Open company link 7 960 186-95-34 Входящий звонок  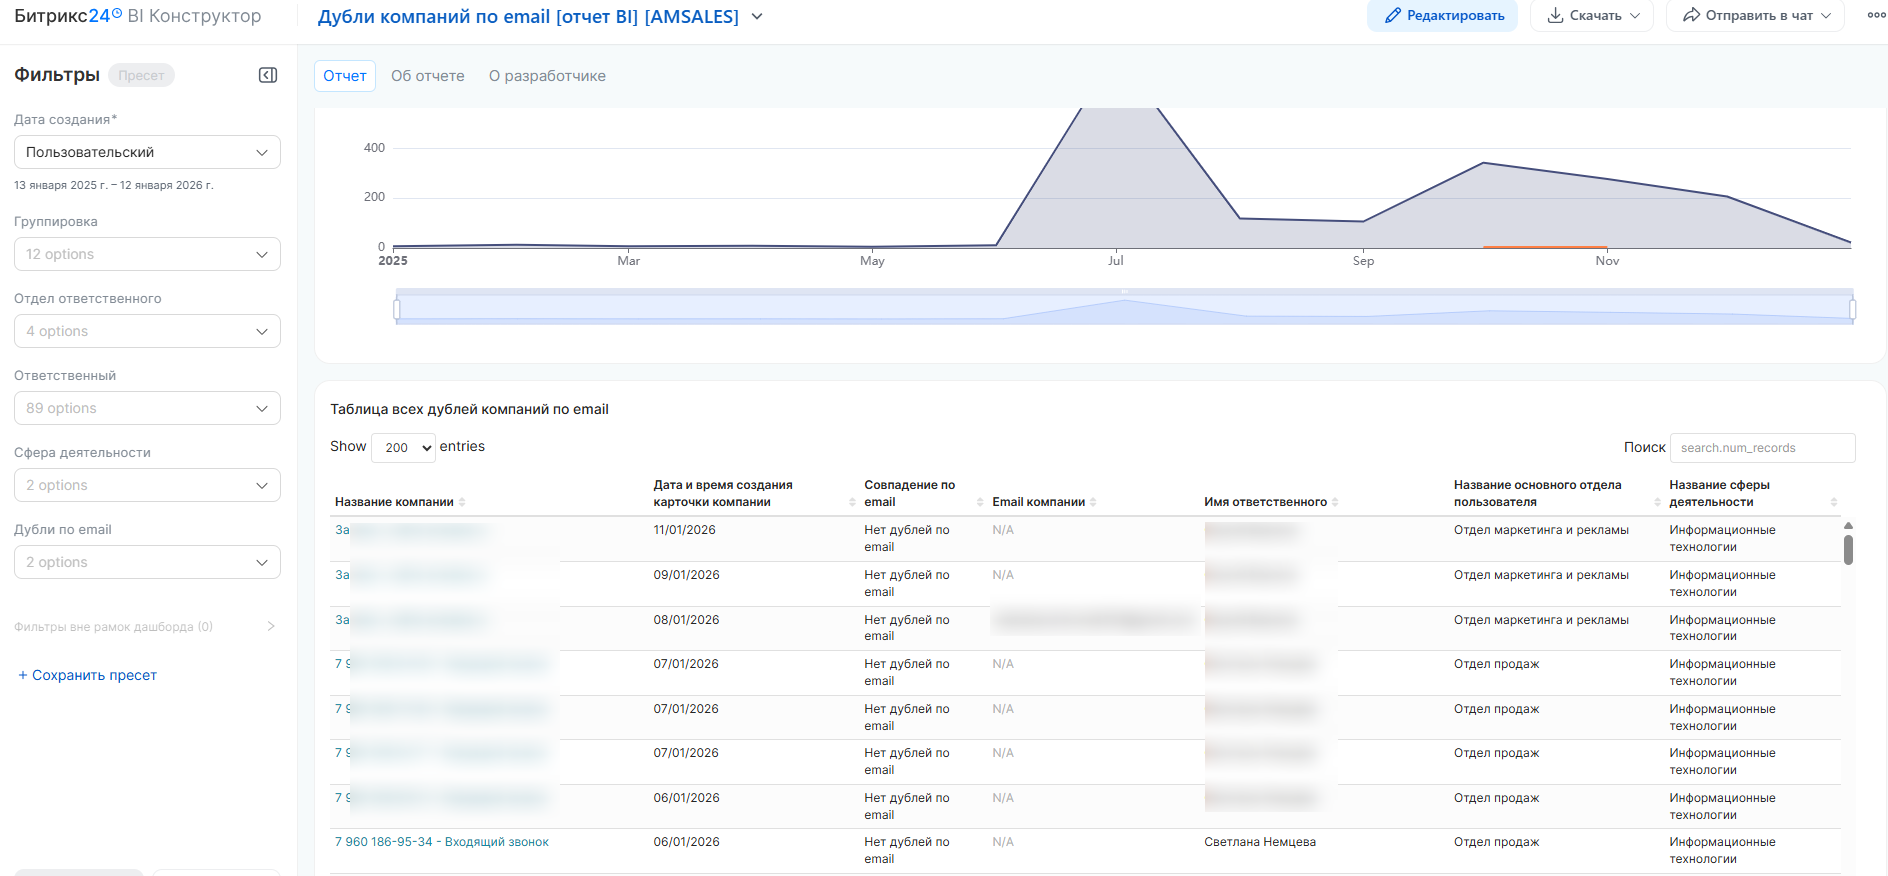click(x=441, y=842)
